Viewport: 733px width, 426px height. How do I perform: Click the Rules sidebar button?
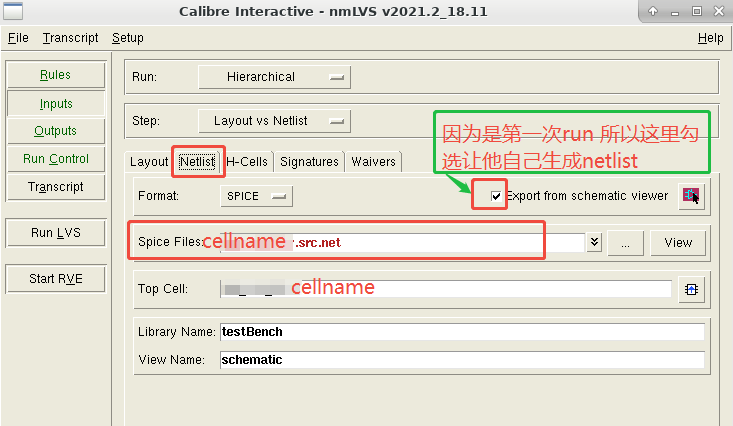click(56, 75)
